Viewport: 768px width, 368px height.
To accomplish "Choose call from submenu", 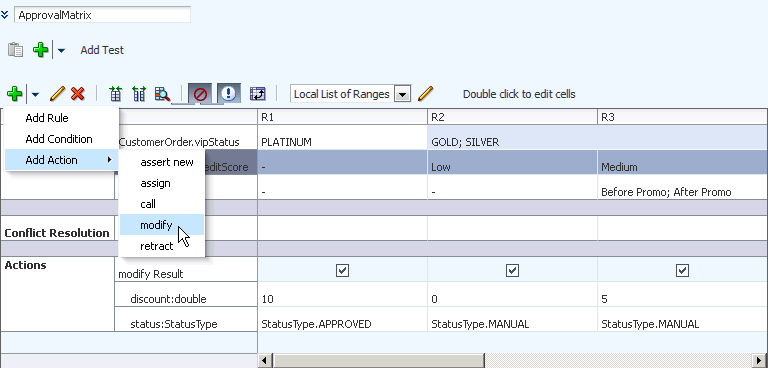I will click(162, 204).
